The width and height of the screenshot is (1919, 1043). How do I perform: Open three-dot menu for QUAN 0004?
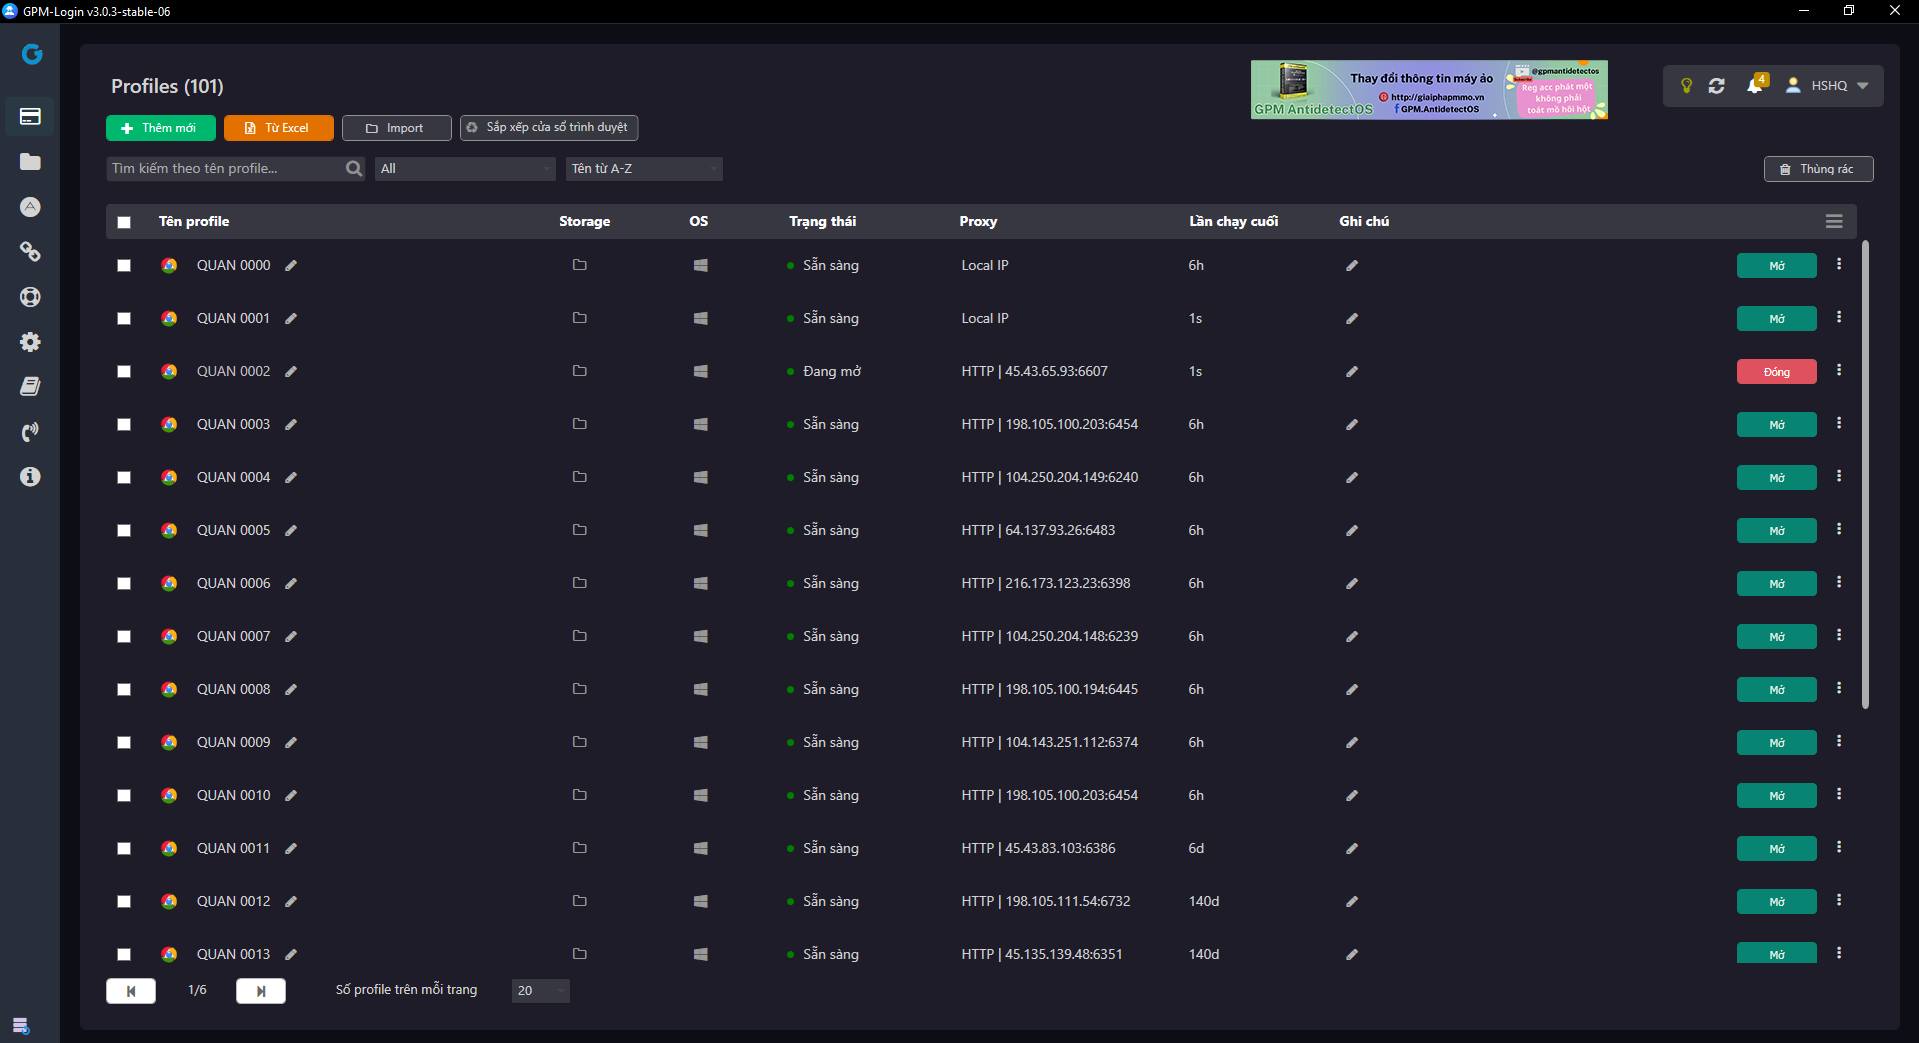1839,477
